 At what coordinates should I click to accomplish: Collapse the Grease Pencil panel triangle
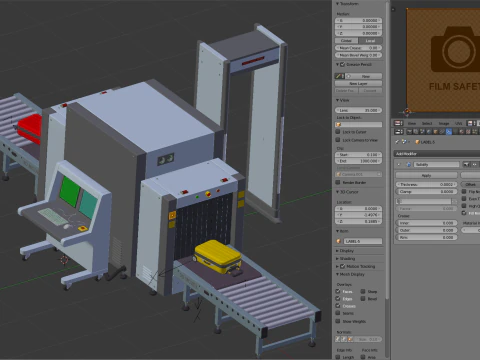click(x=337, y=64)
